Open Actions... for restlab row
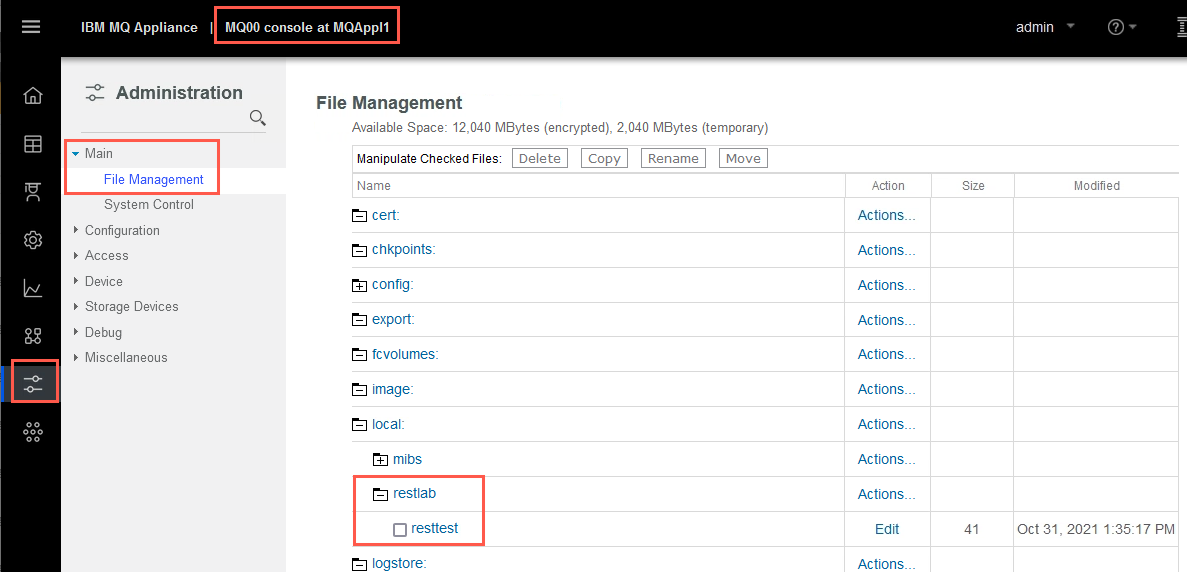1187x572 pixels. [x=886, y=494]
